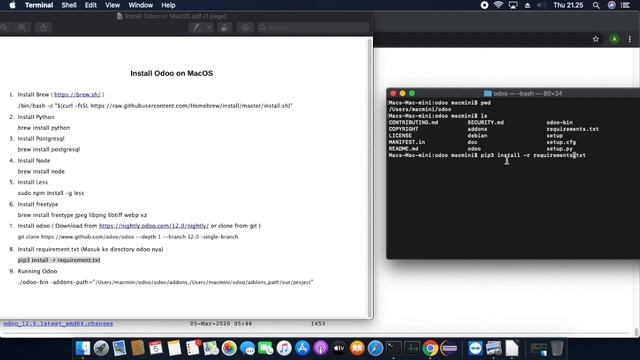Viewport: 640px width, 360px height.
Task: Open Notes from the Dock
Action: (x=174, y=348)
